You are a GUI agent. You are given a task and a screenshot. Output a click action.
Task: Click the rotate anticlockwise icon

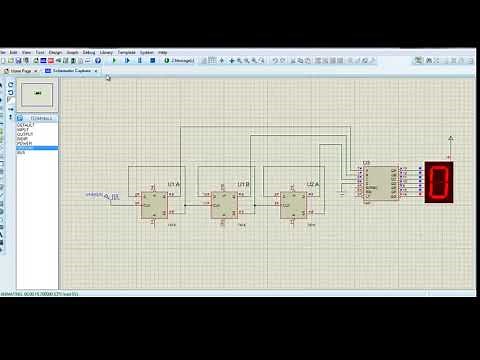coord(11,92)
